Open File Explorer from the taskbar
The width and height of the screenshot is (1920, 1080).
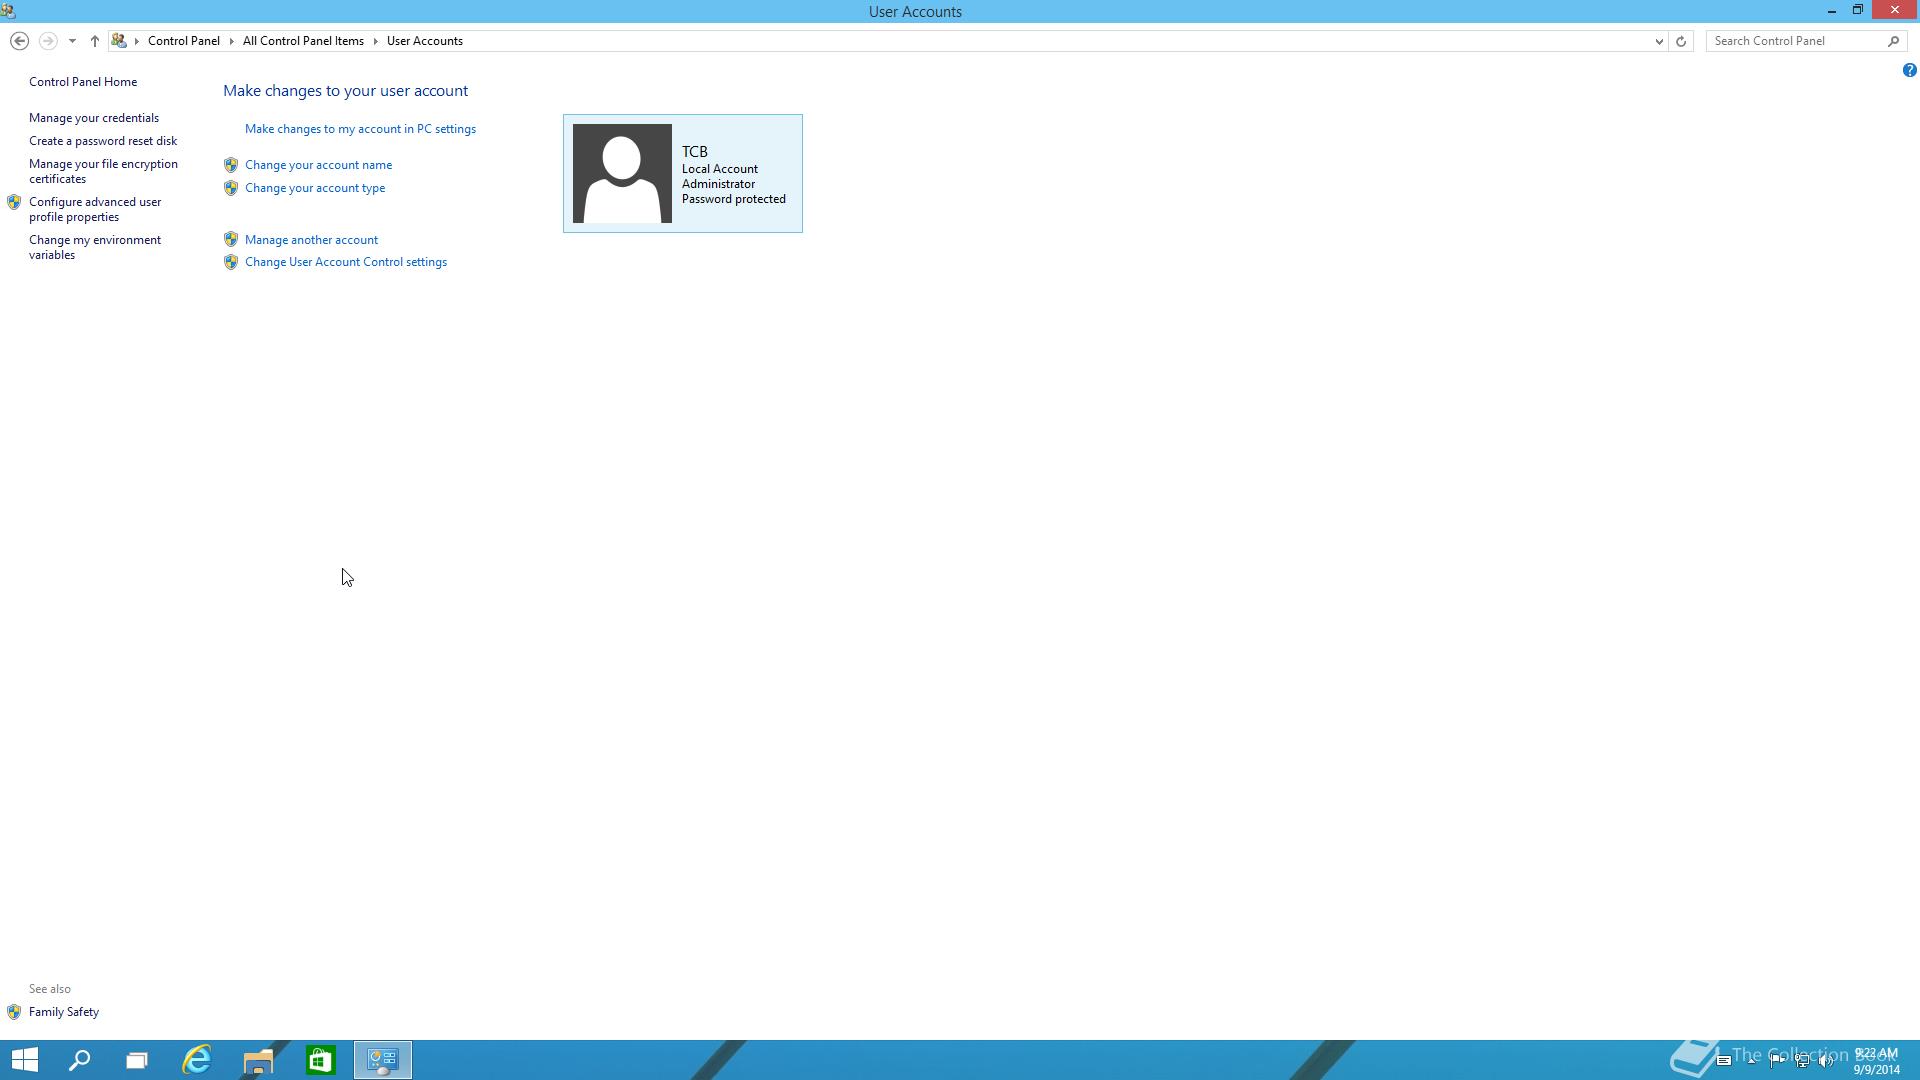pos(258,1060)
